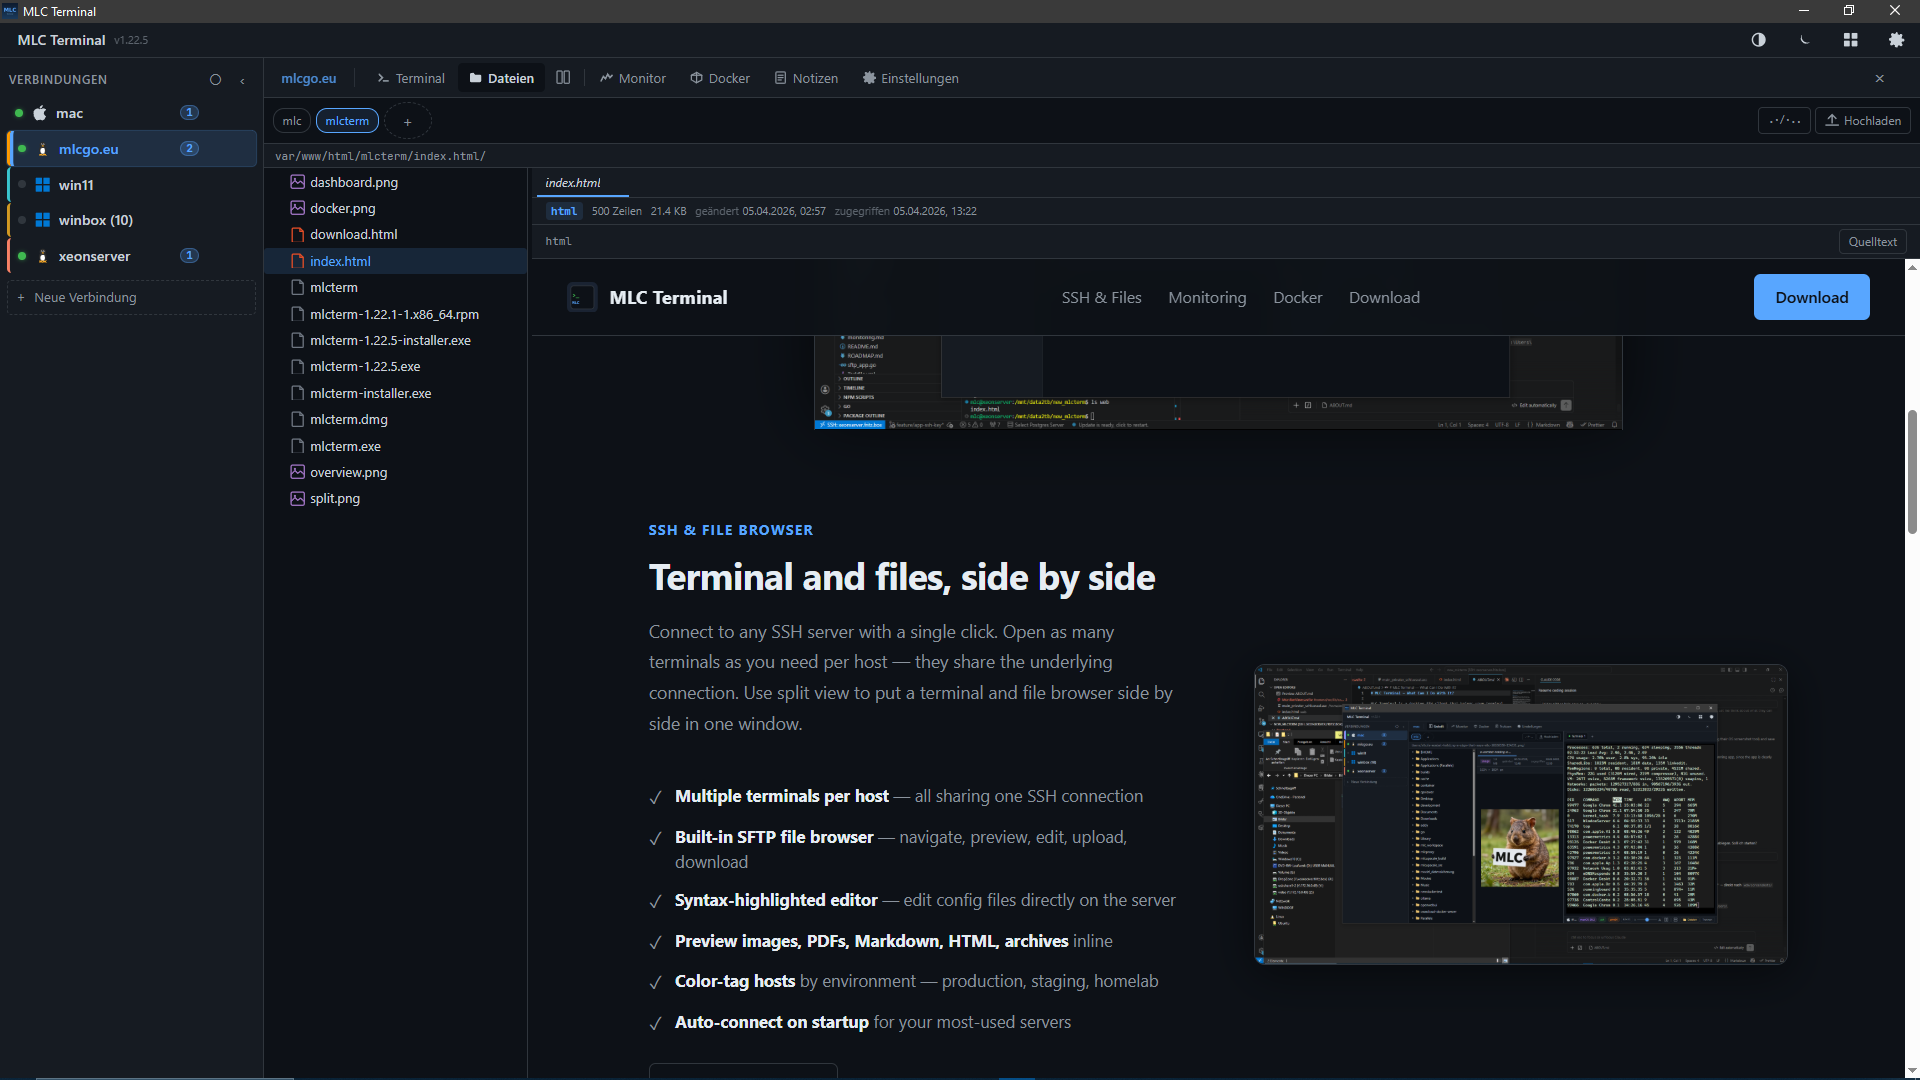
Task: Select the index.html editor tab
Action: 572,183
